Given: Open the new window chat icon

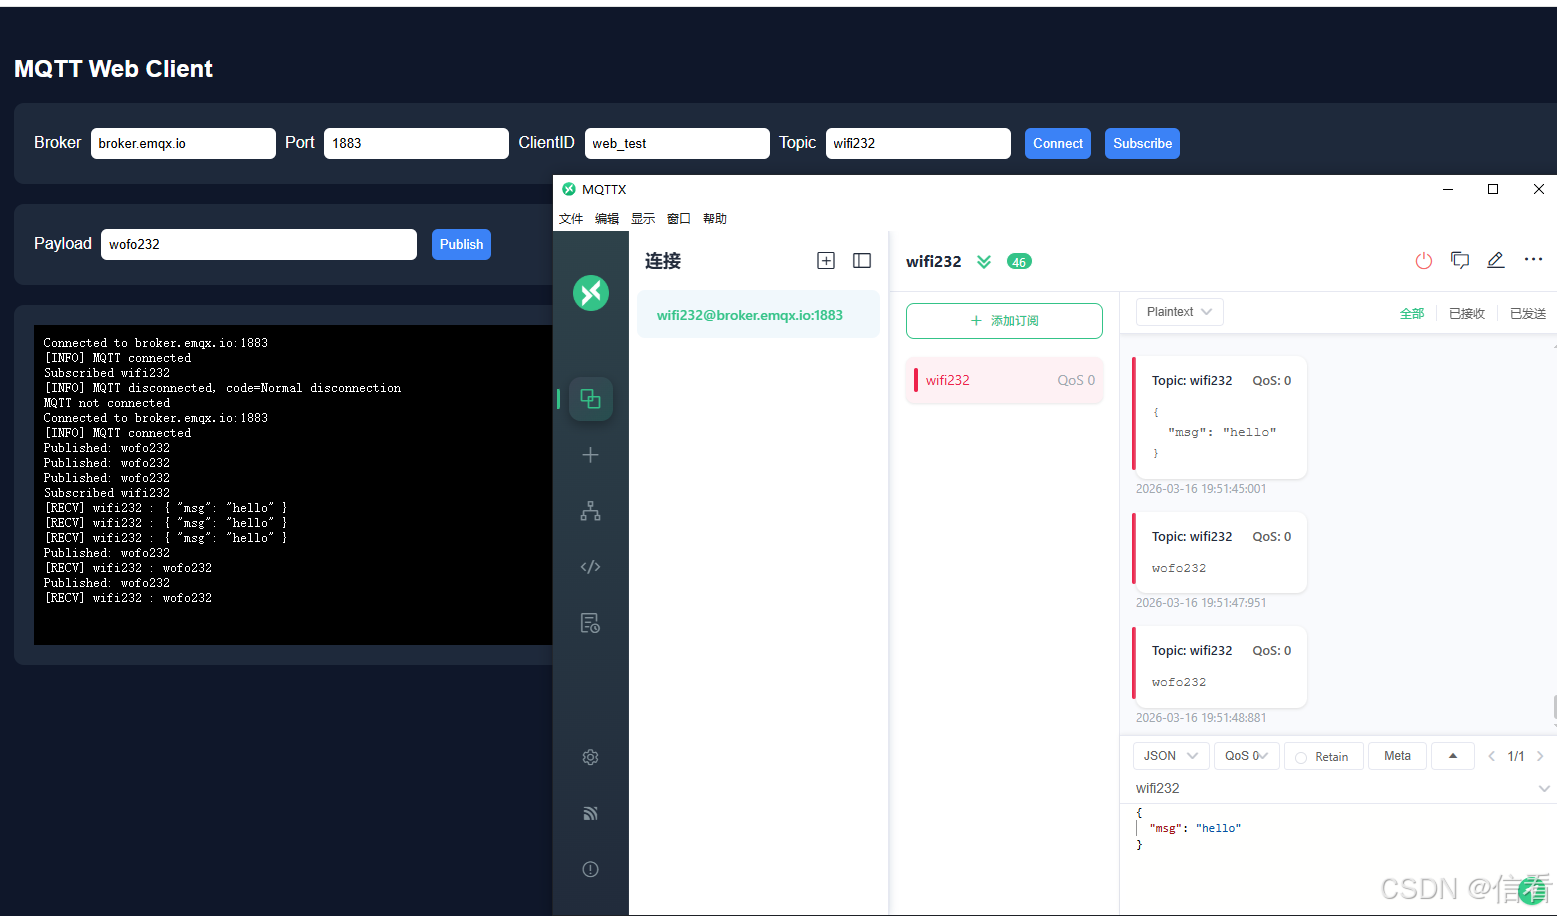Looking at the screenshot, I should pyautogui.click(x=1460, y=260).
